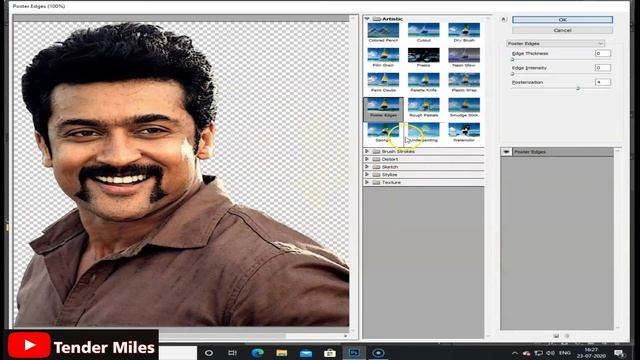Click the delete effect layer icon

567,336
